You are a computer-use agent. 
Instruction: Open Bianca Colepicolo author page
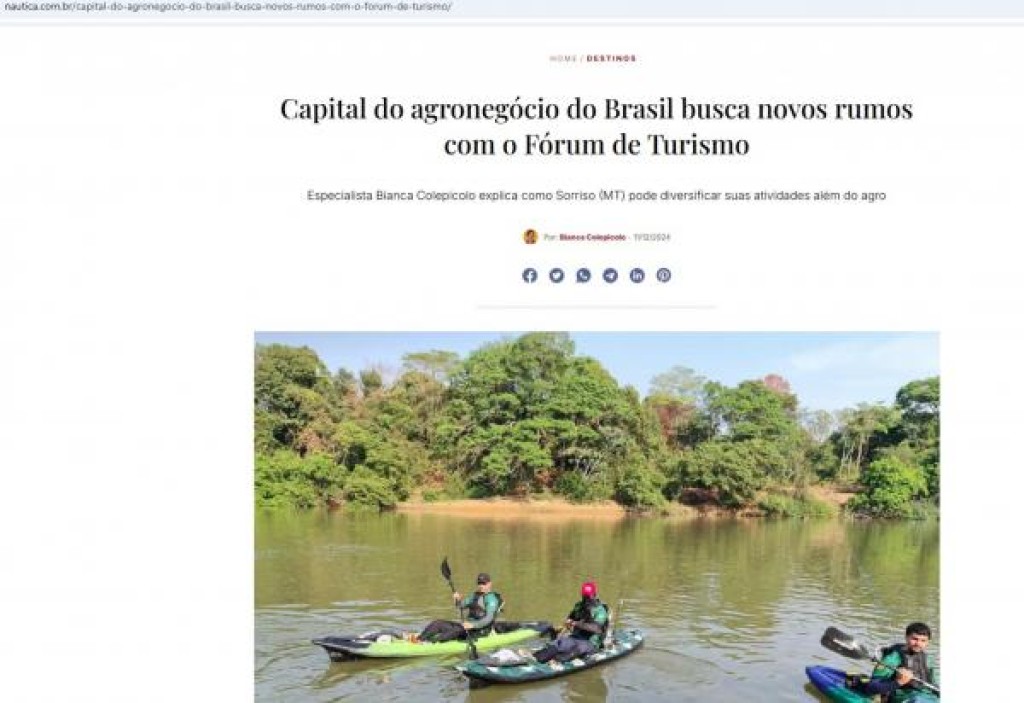coord(592,237)
